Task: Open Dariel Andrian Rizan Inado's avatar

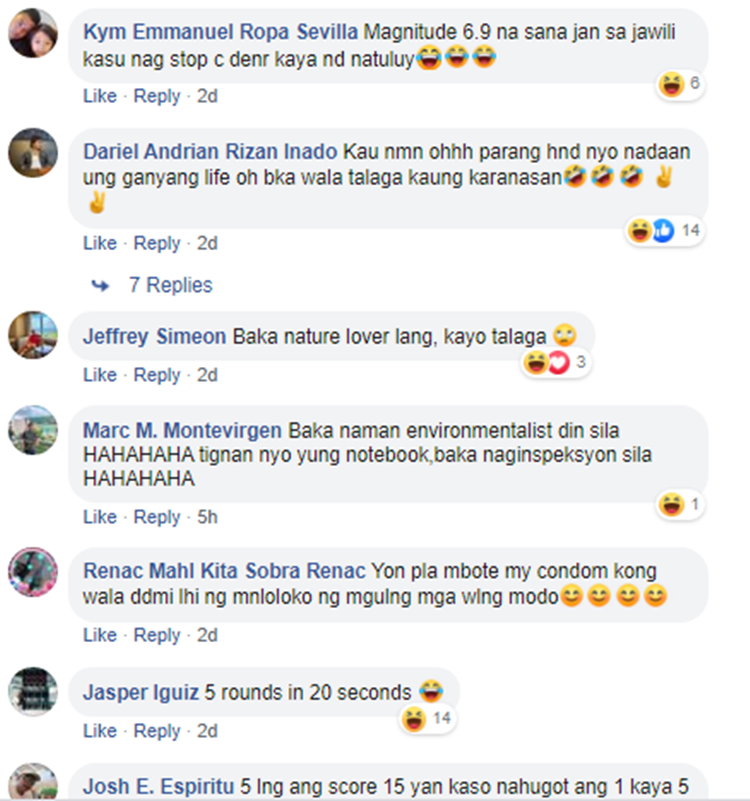Action: pos(33,153)
